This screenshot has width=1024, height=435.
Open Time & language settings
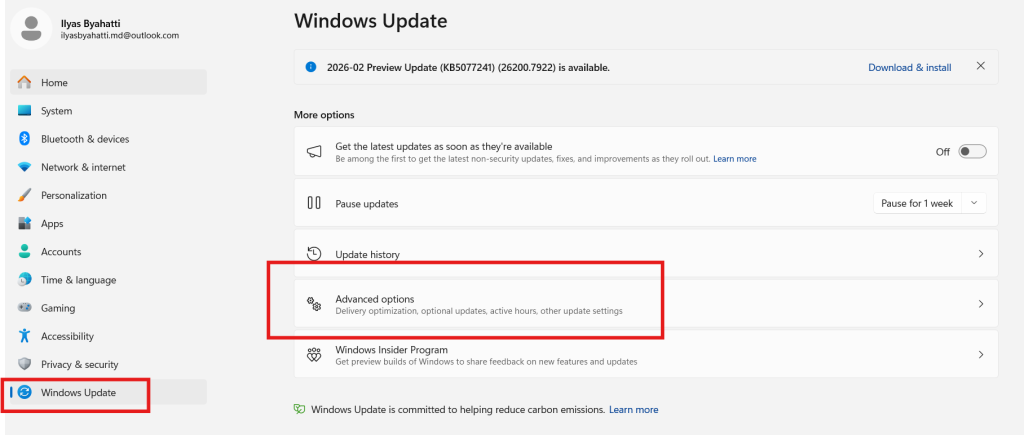click(108, 280)
